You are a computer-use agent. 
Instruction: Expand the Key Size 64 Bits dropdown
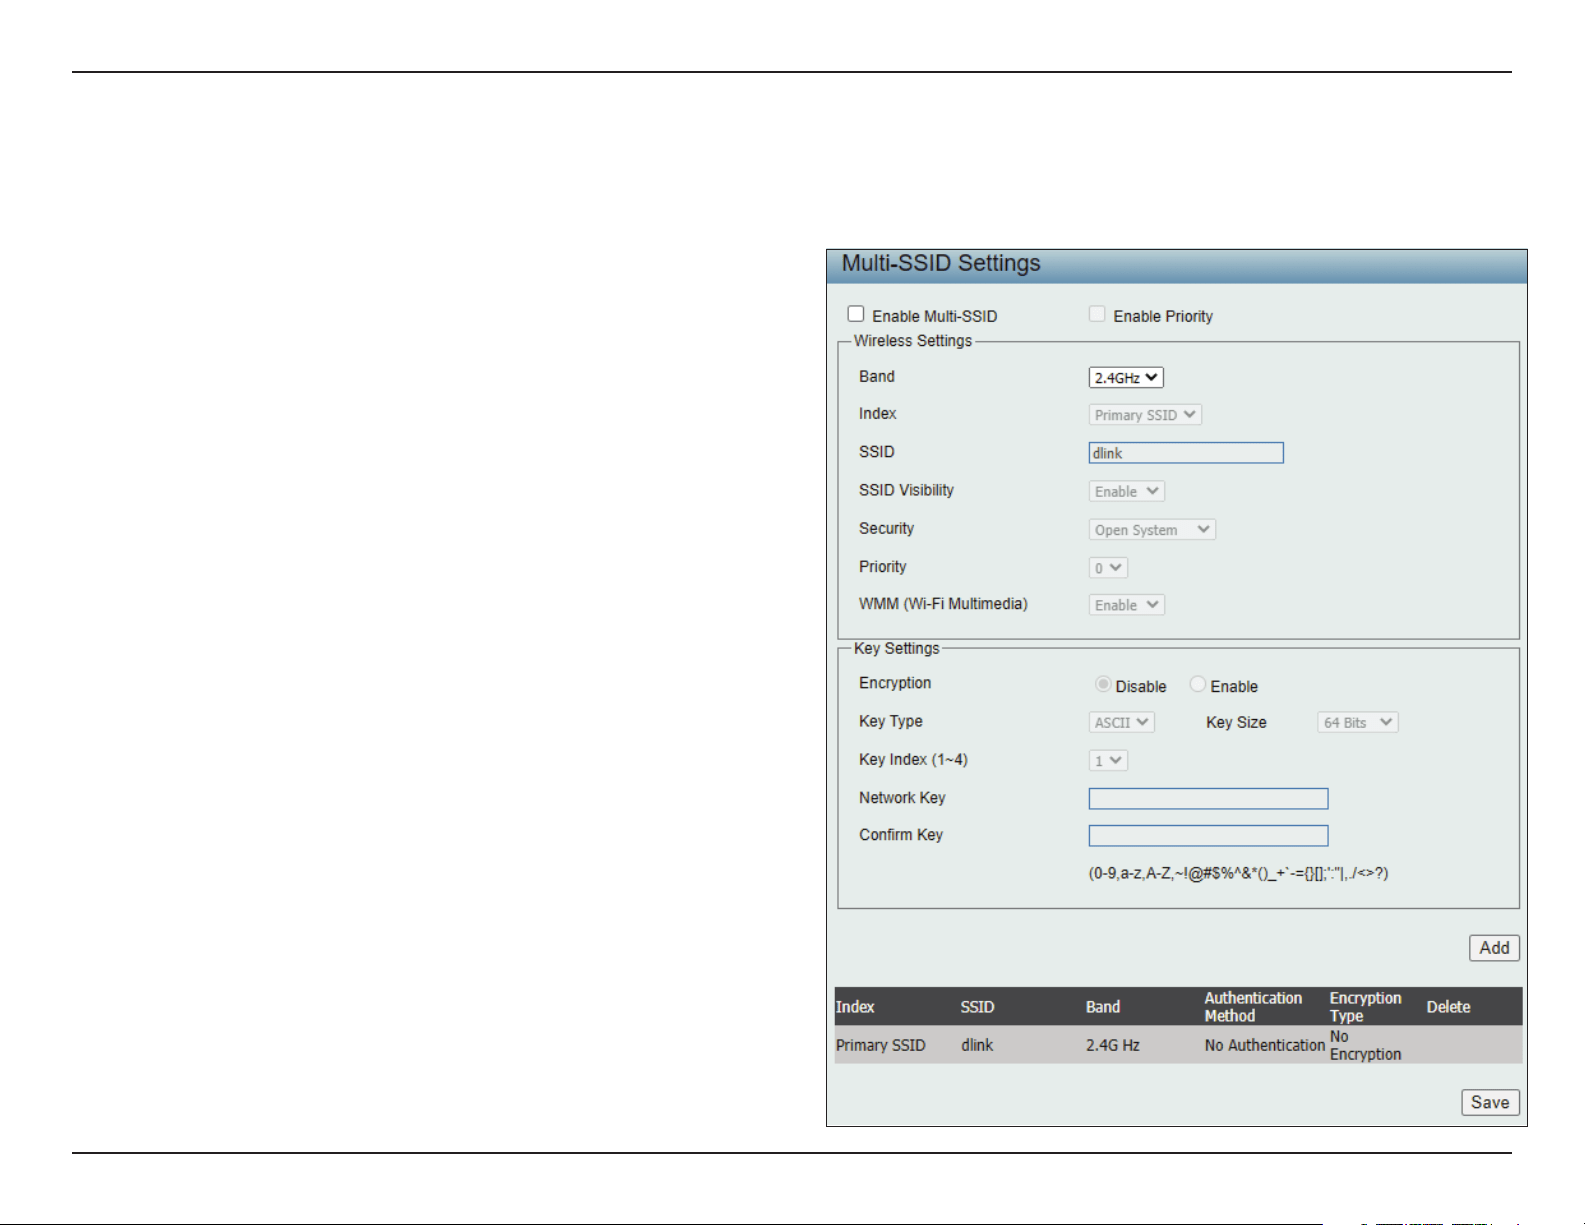point(1358,722)
